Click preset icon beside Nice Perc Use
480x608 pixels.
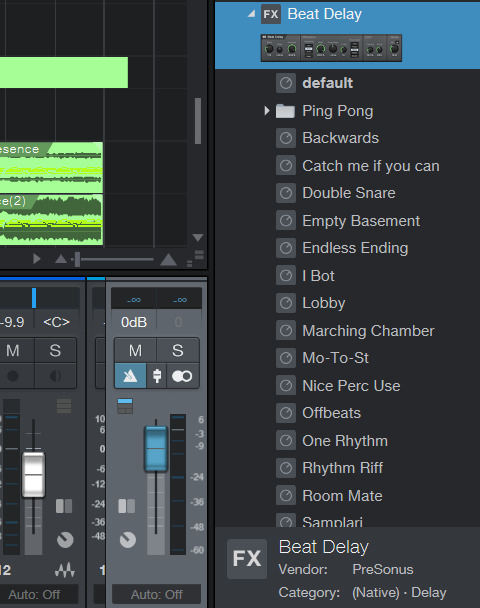(x=286, y=386)
